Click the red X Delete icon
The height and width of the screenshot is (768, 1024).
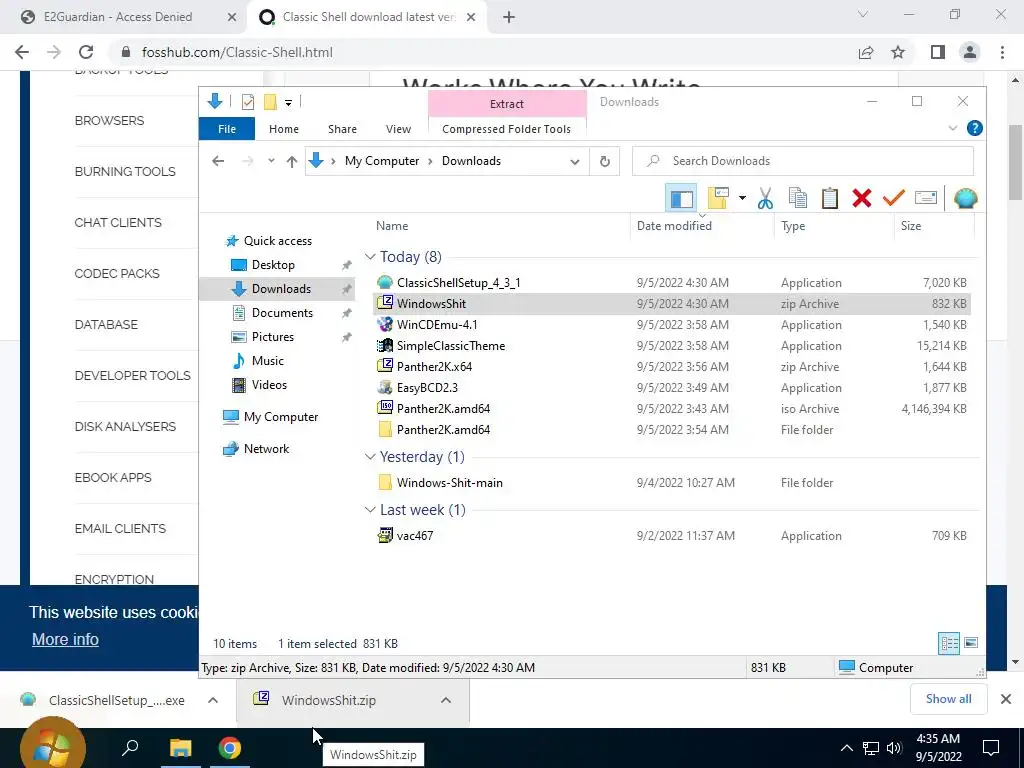point(862,198)
